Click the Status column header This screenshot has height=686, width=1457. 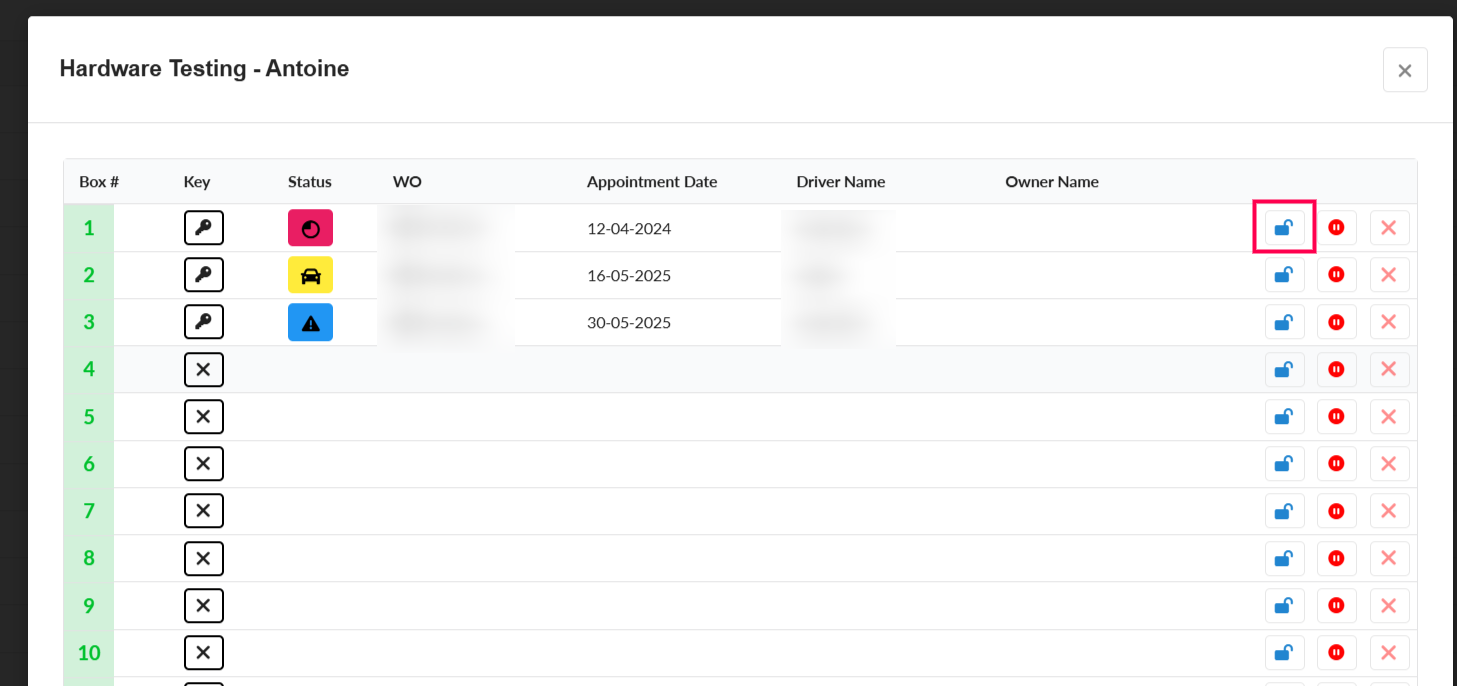coord(309,182)
